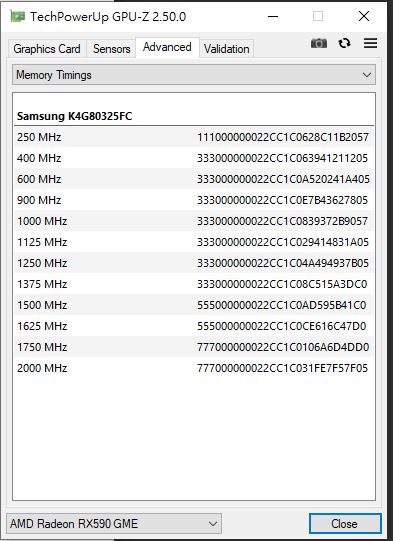Image resolution: width=393 pixels, height=541 pixels.
Task: Select the 1000 MHz row label
Action: pos(42,221)
